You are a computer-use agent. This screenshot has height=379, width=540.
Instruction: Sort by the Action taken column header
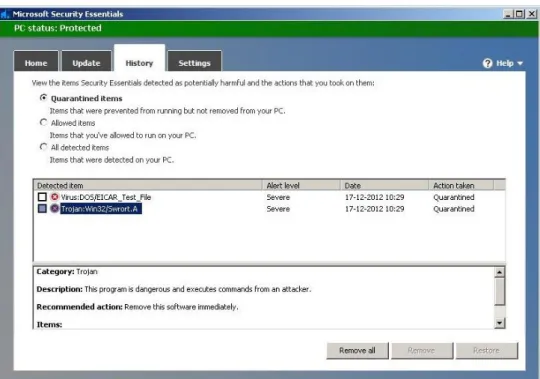[x=461, y=186]
